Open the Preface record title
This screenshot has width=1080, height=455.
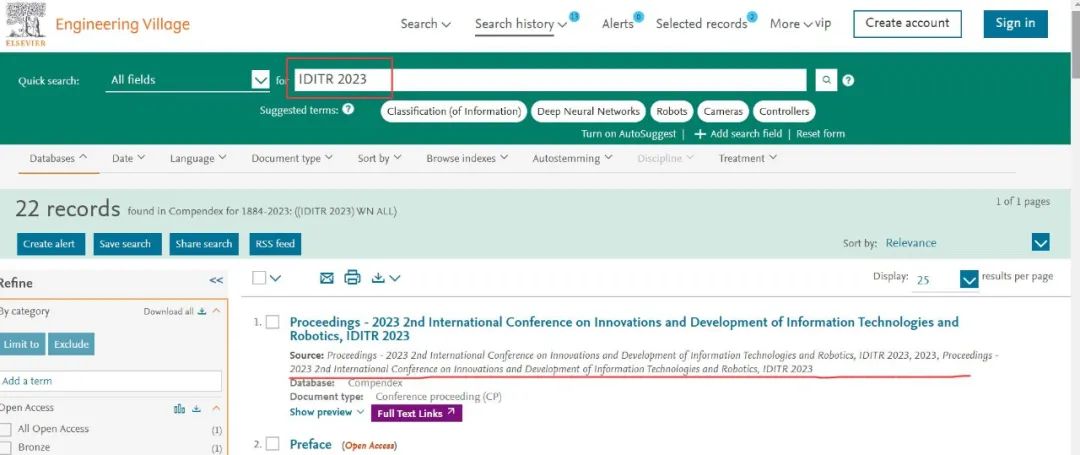point(311,445)
